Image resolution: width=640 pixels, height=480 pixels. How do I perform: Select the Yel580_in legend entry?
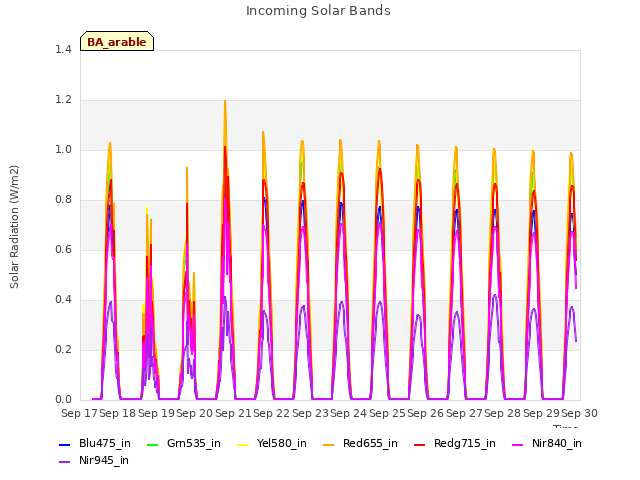(271, 444)
